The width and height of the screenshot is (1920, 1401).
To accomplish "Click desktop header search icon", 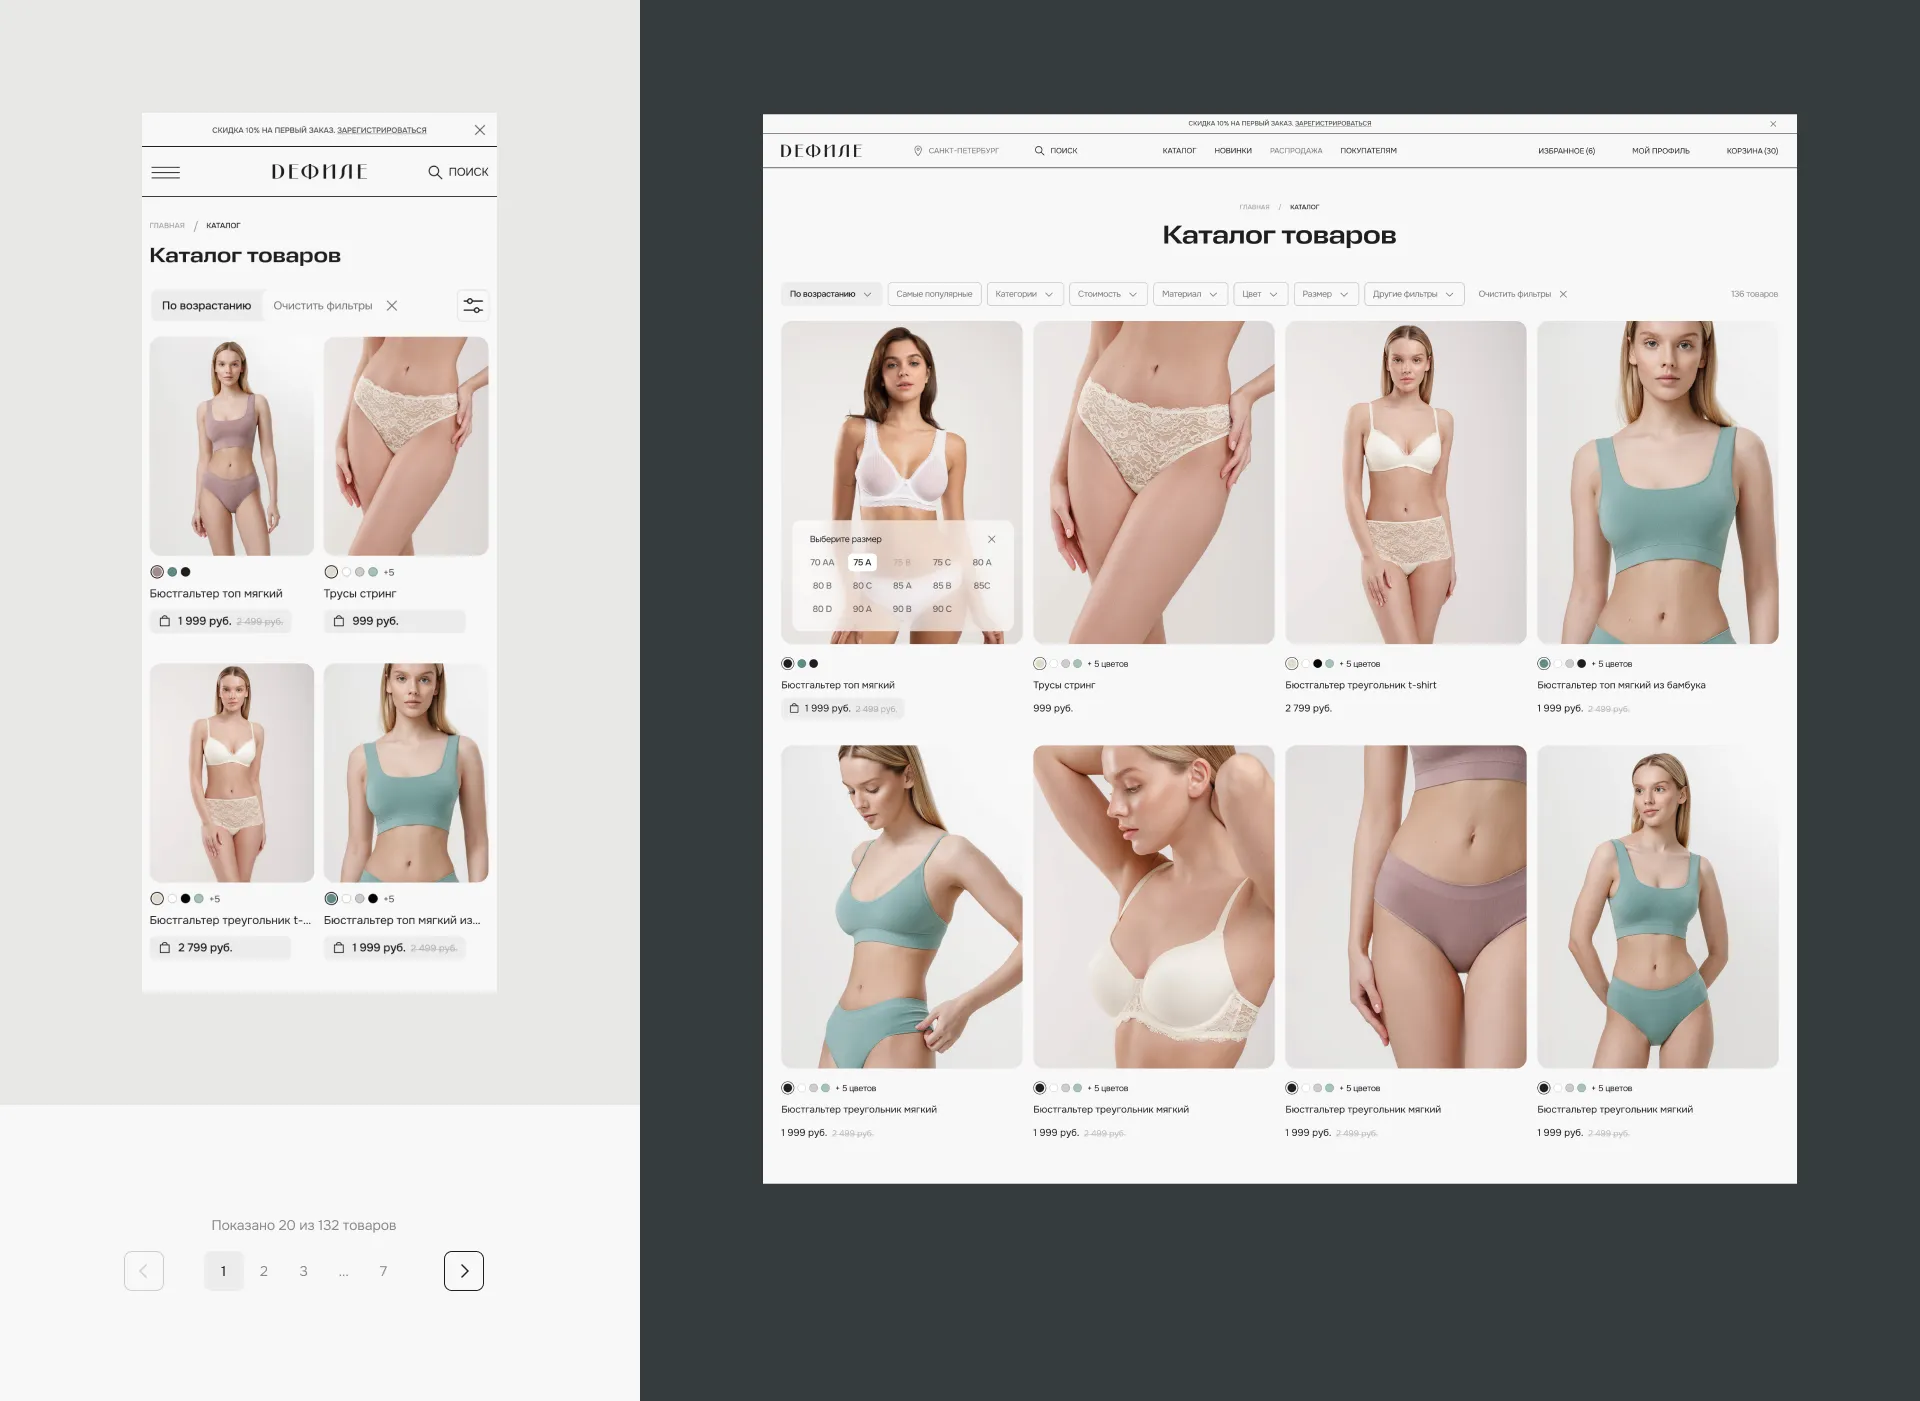I will point(1039,151).
